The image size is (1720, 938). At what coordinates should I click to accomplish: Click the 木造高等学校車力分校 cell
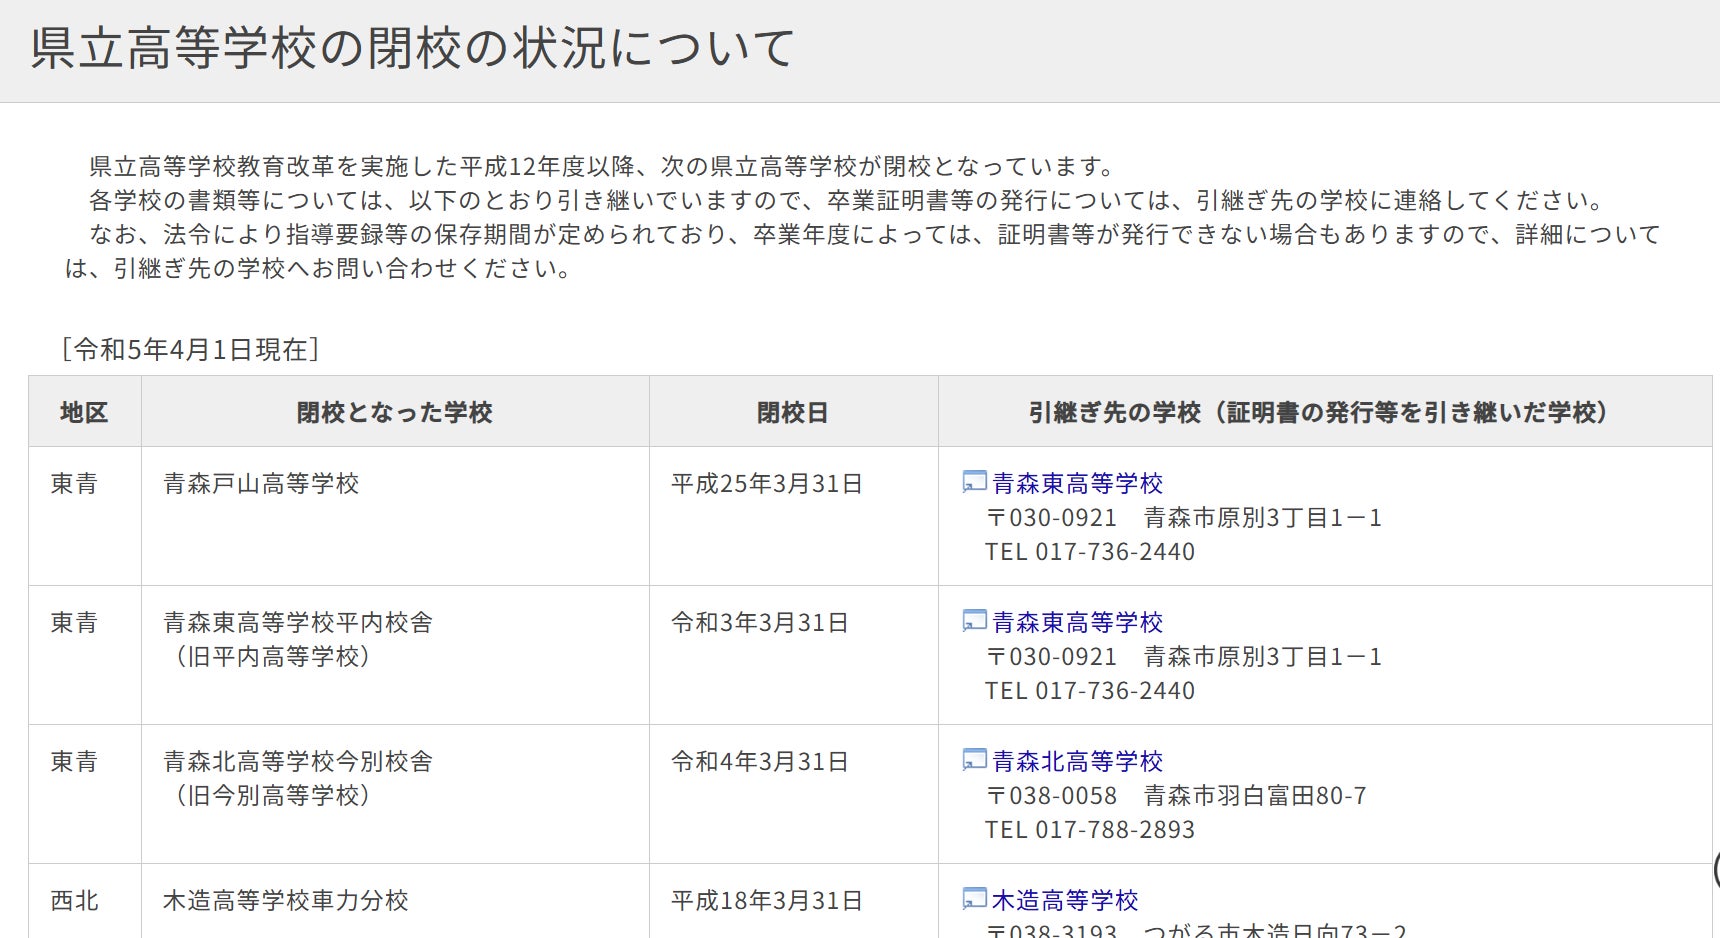click(286, 901)
